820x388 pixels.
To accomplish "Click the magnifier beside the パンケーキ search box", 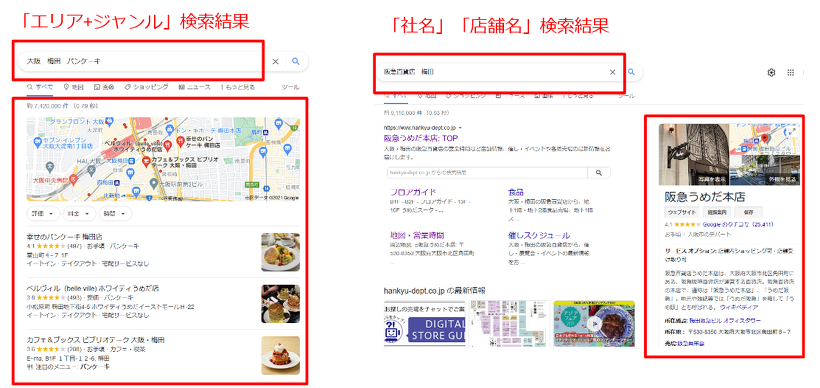I will [x=295, y=61].
